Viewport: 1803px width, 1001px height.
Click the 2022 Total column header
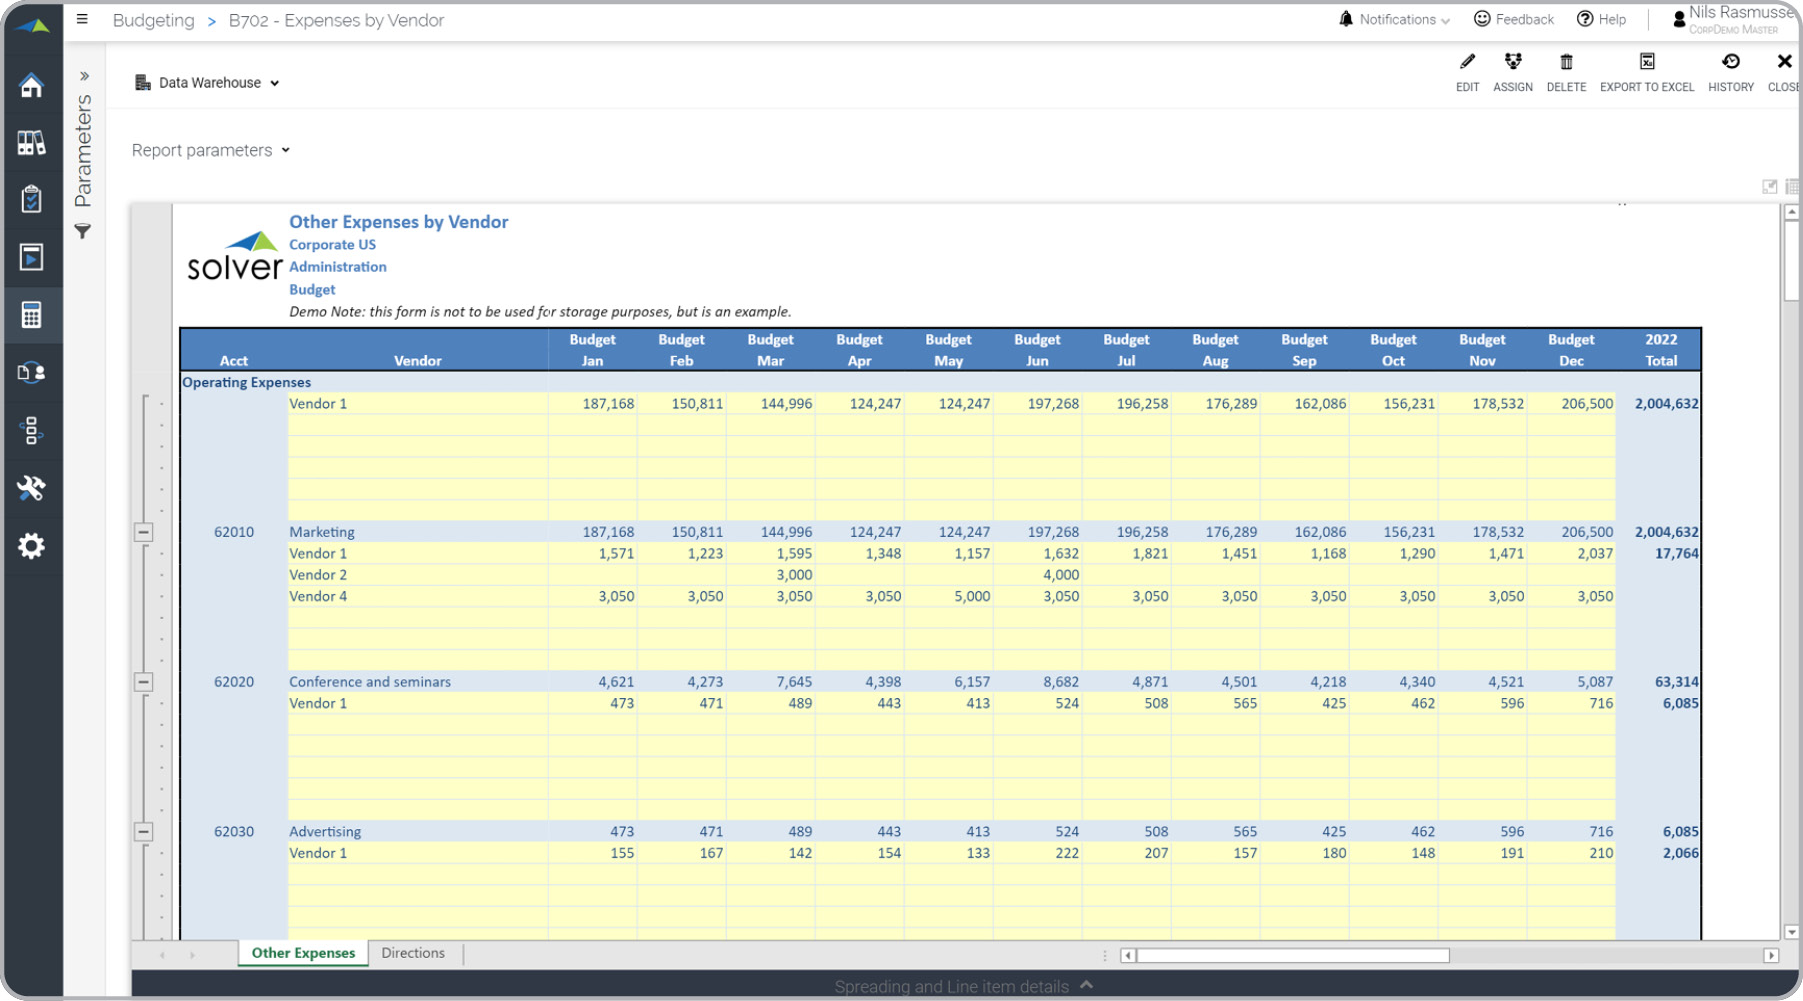(1661, 350)
